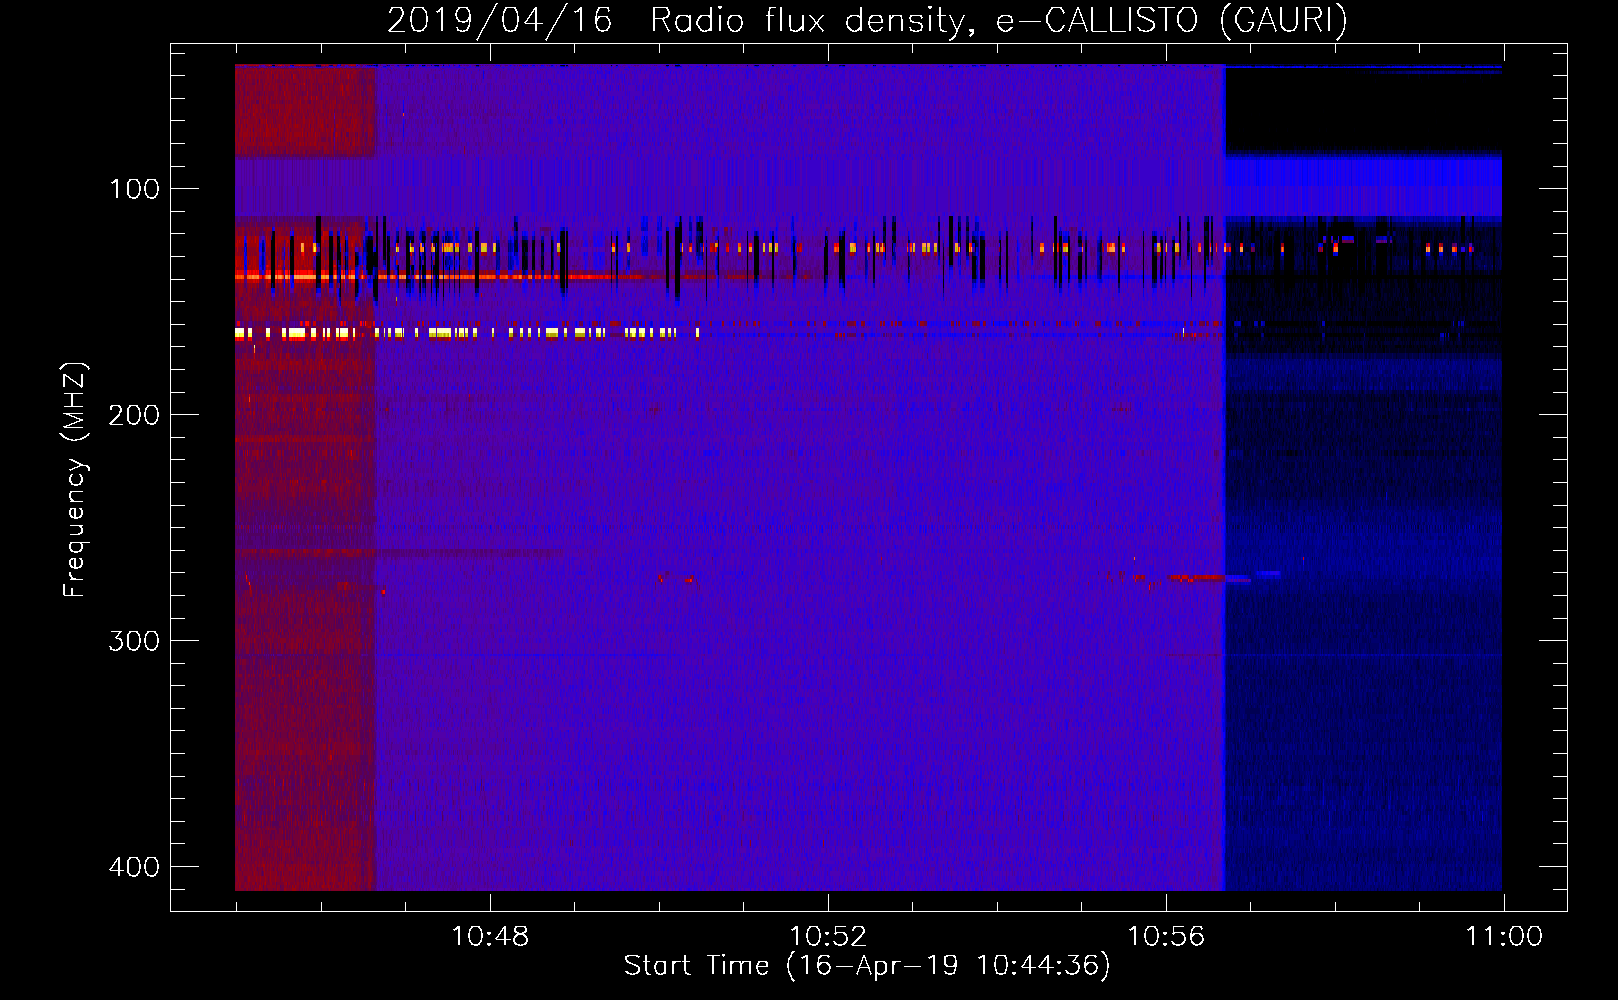The width and height of the screenshot is (1618, 1000).
Task: Click the '200' frequency tick label
Action: point(134,415)
